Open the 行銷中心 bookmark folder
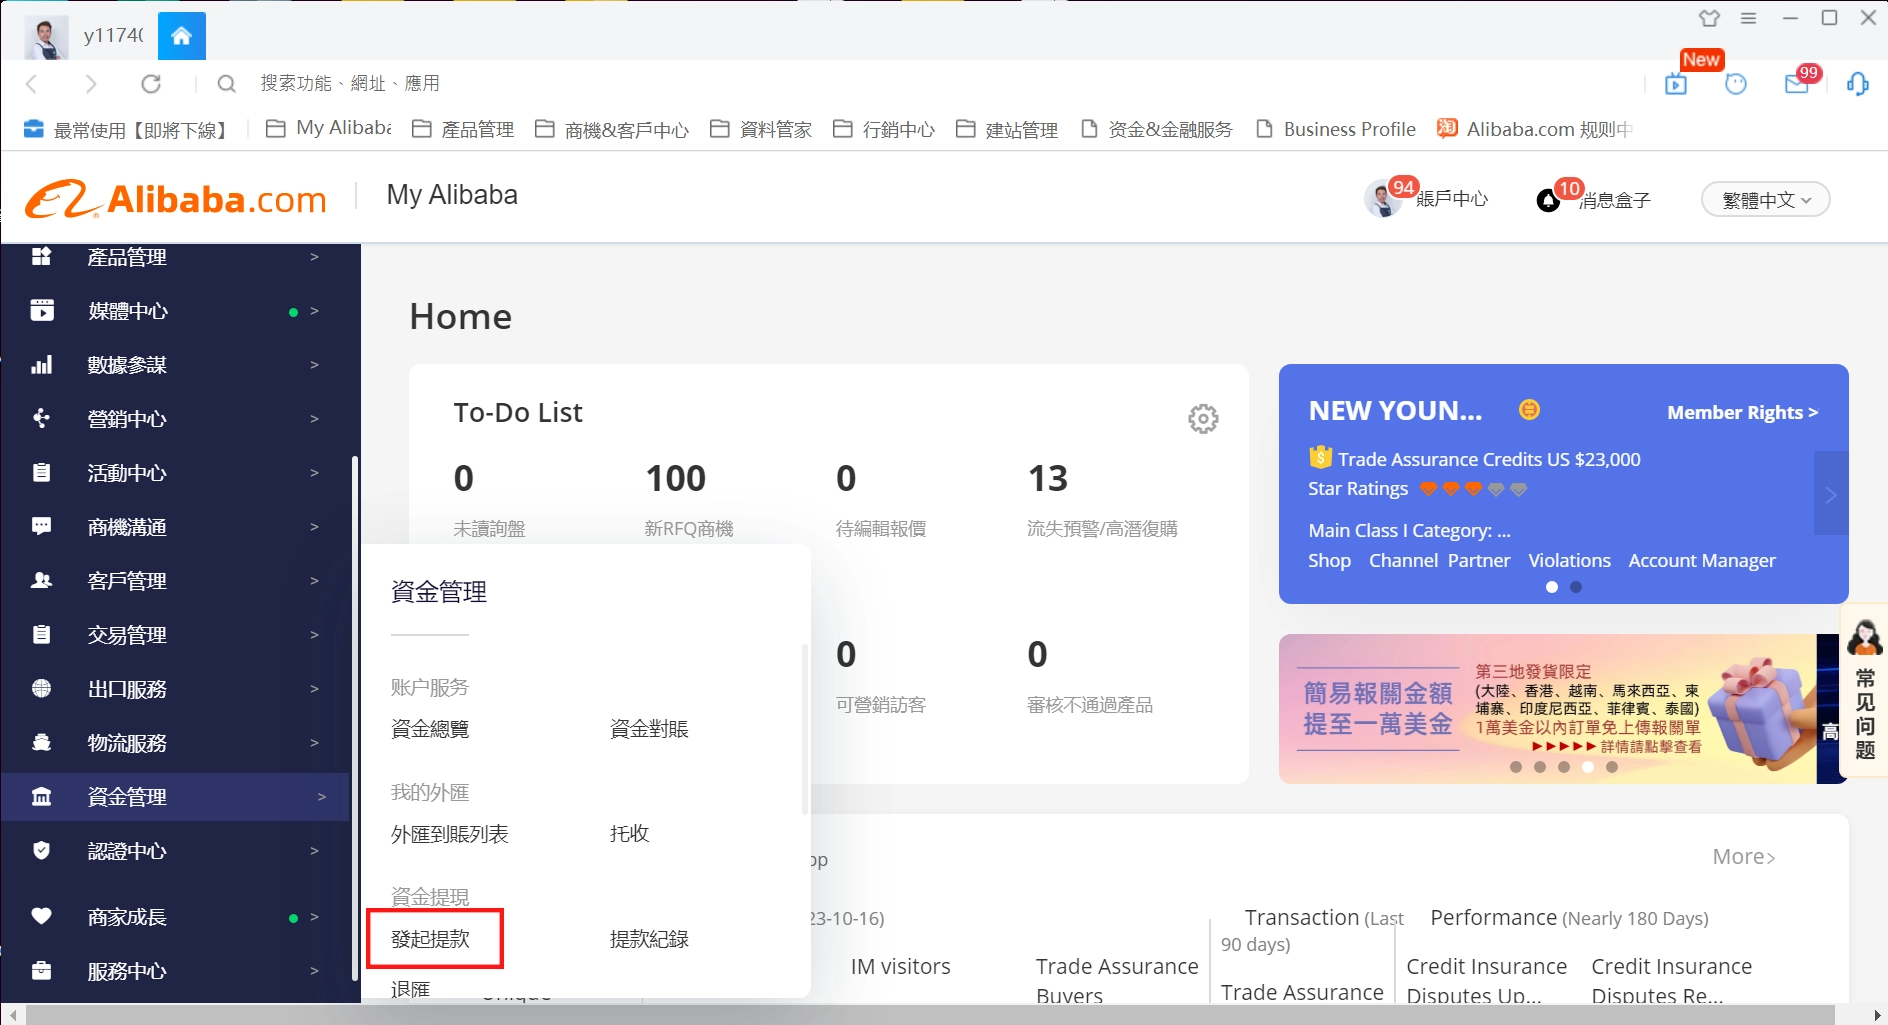The height and width of the screenshot is (1025, 1888). 884,129
